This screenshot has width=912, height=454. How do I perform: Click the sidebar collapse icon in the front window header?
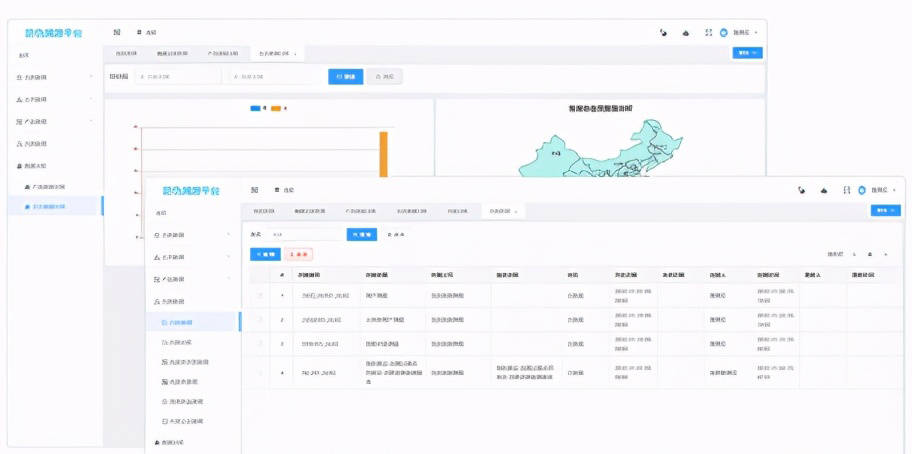[255, 190]
